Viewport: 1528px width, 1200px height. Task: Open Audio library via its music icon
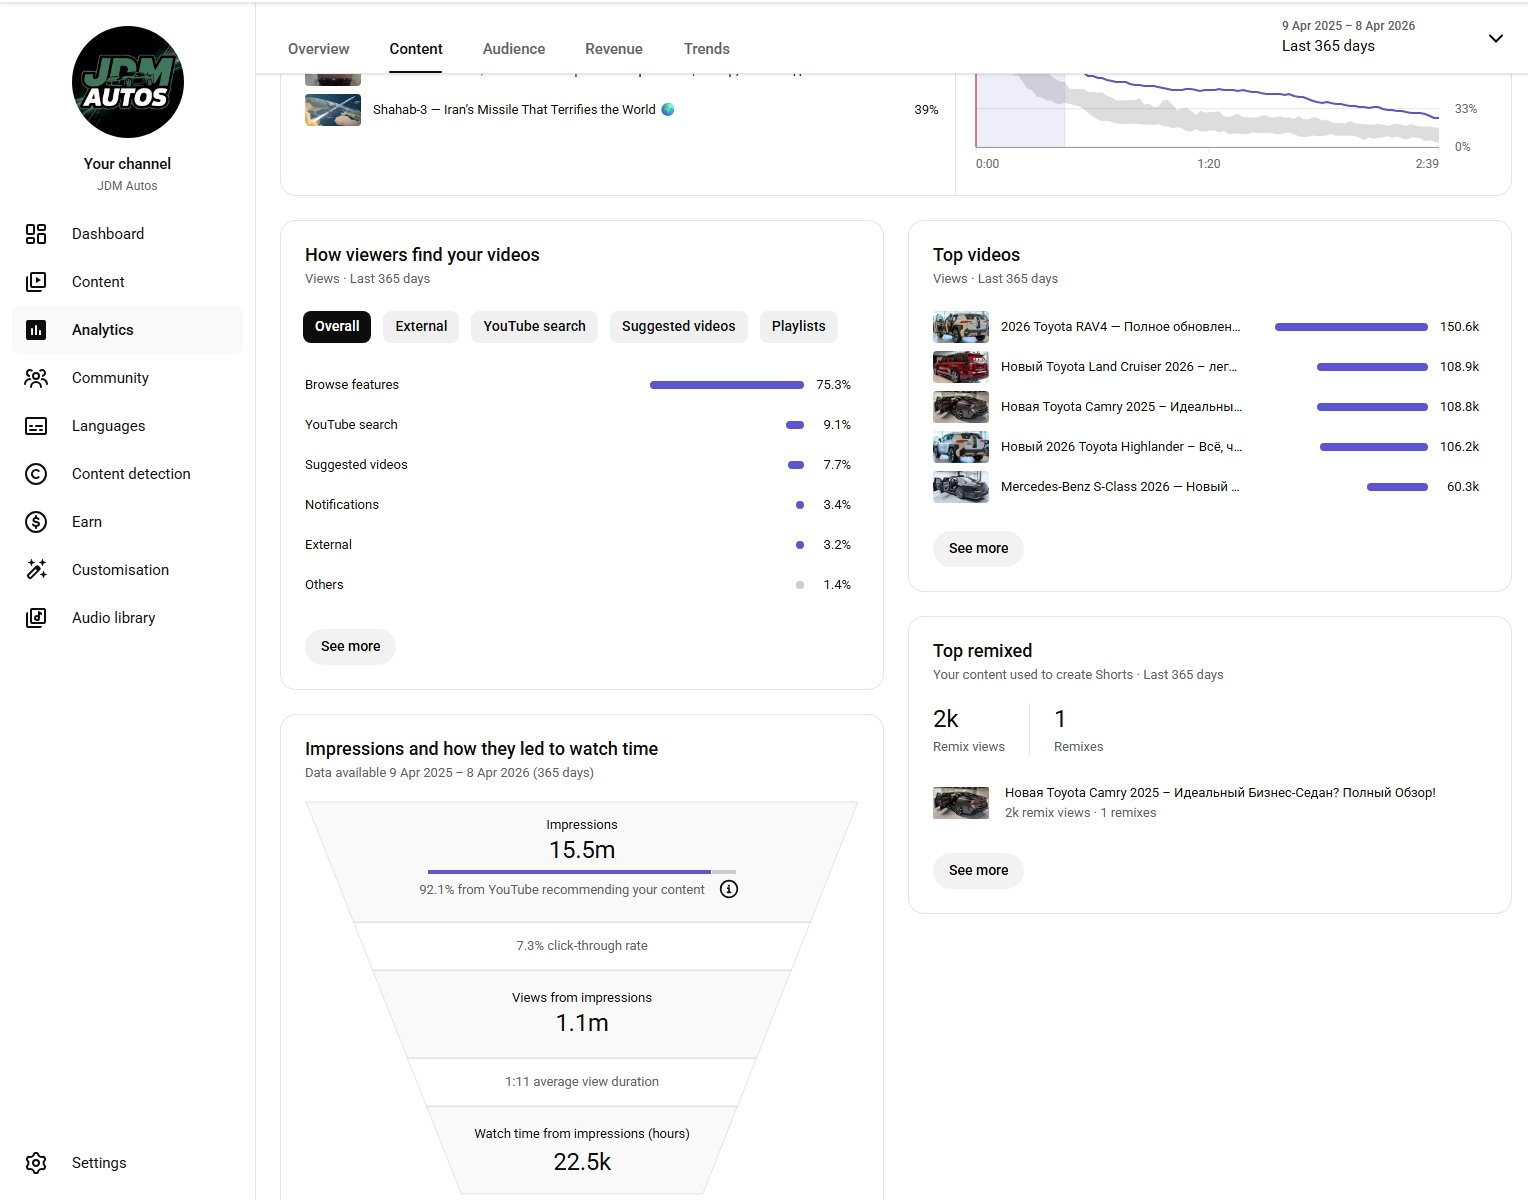pyautogui.click(x=36, y=618)
